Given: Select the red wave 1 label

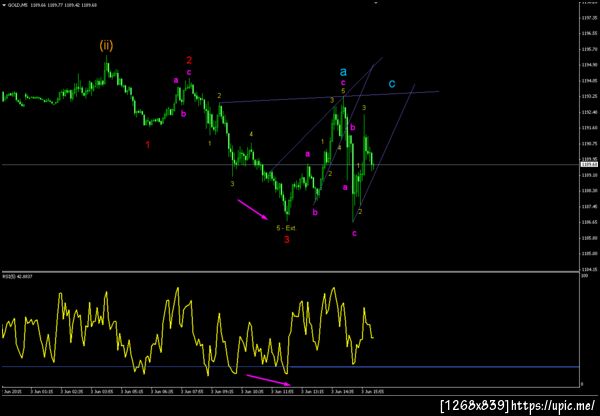Looking at the screenshot, I should pyautogui.click(x=148, y=145).
